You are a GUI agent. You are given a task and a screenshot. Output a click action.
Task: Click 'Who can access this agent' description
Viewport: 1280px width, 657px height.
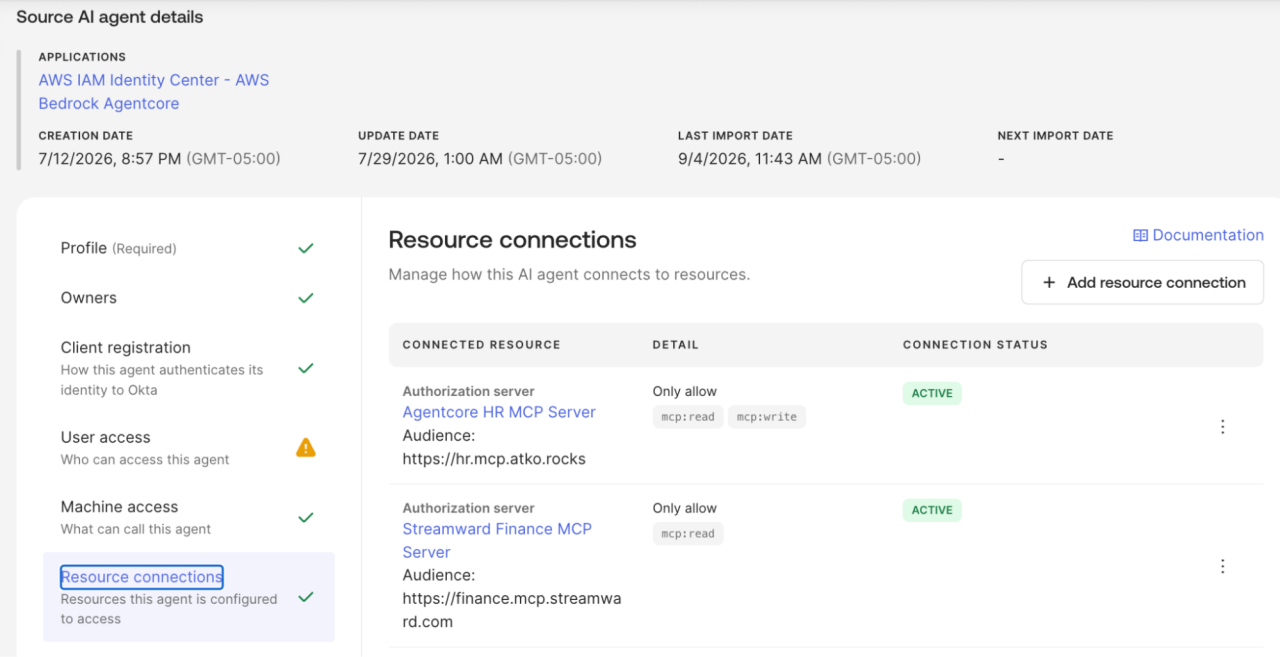(145, 460)
